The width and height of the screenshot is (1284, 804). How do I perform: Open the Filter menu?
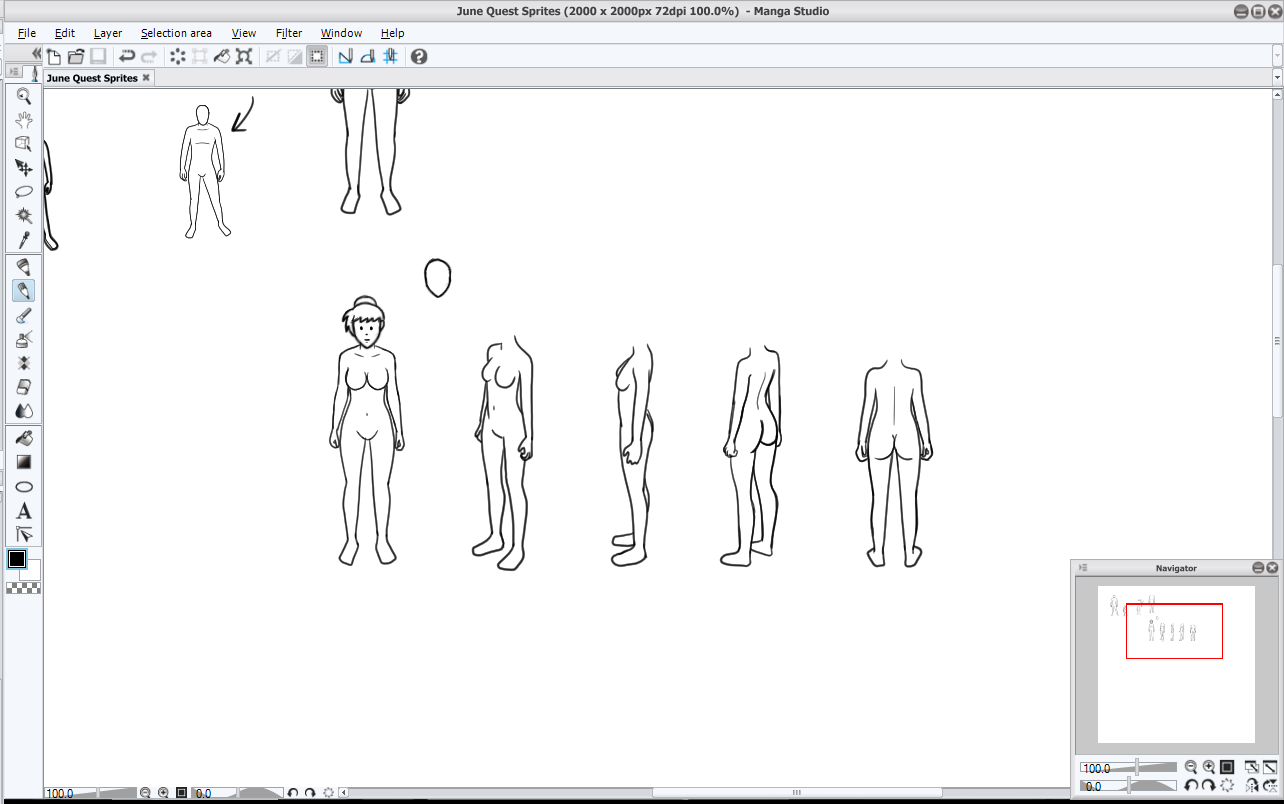[x=288, y=33]
